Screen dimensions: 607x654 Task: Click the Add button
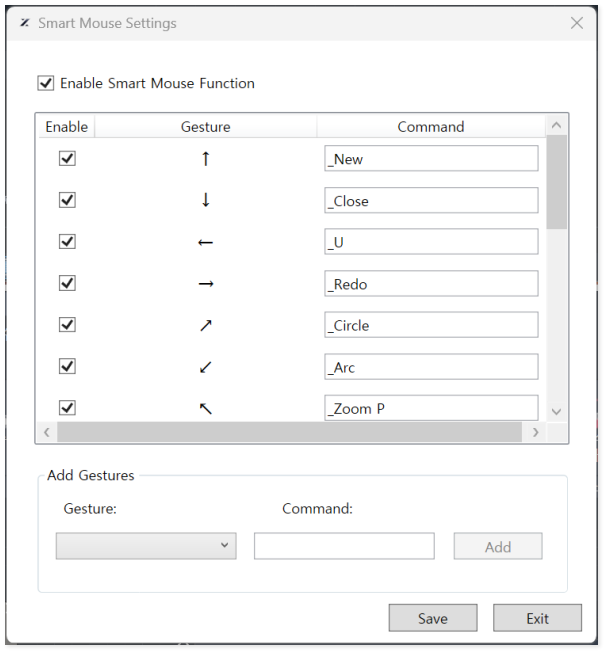coord(498,546)
